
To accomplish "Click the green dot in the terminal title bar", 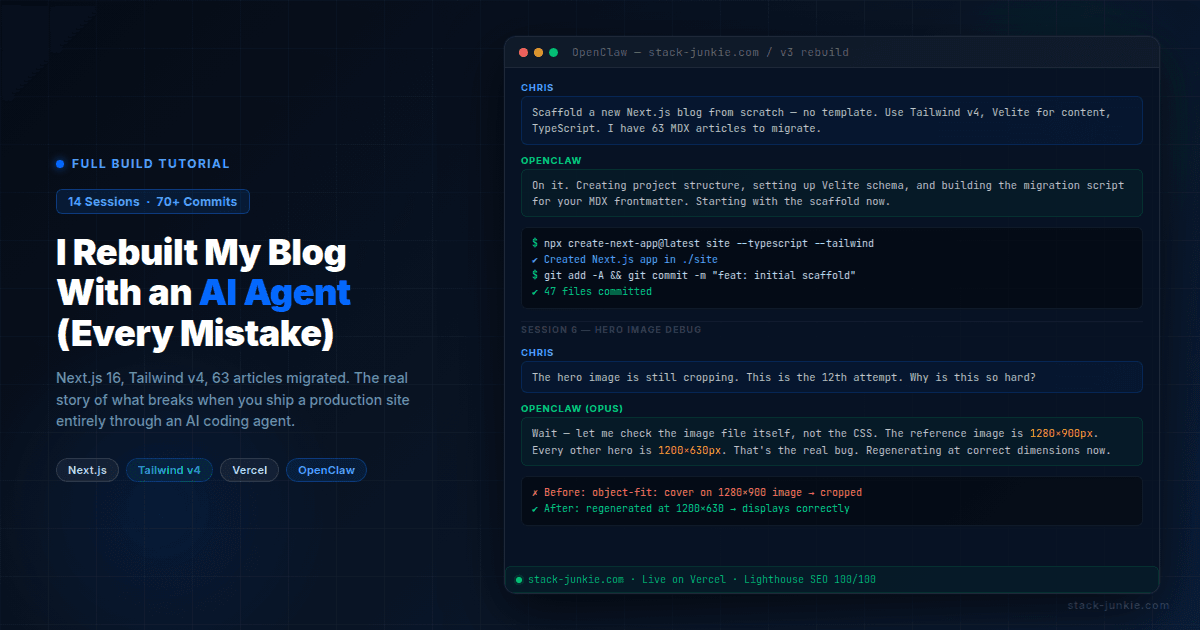I will pos(553,52).
